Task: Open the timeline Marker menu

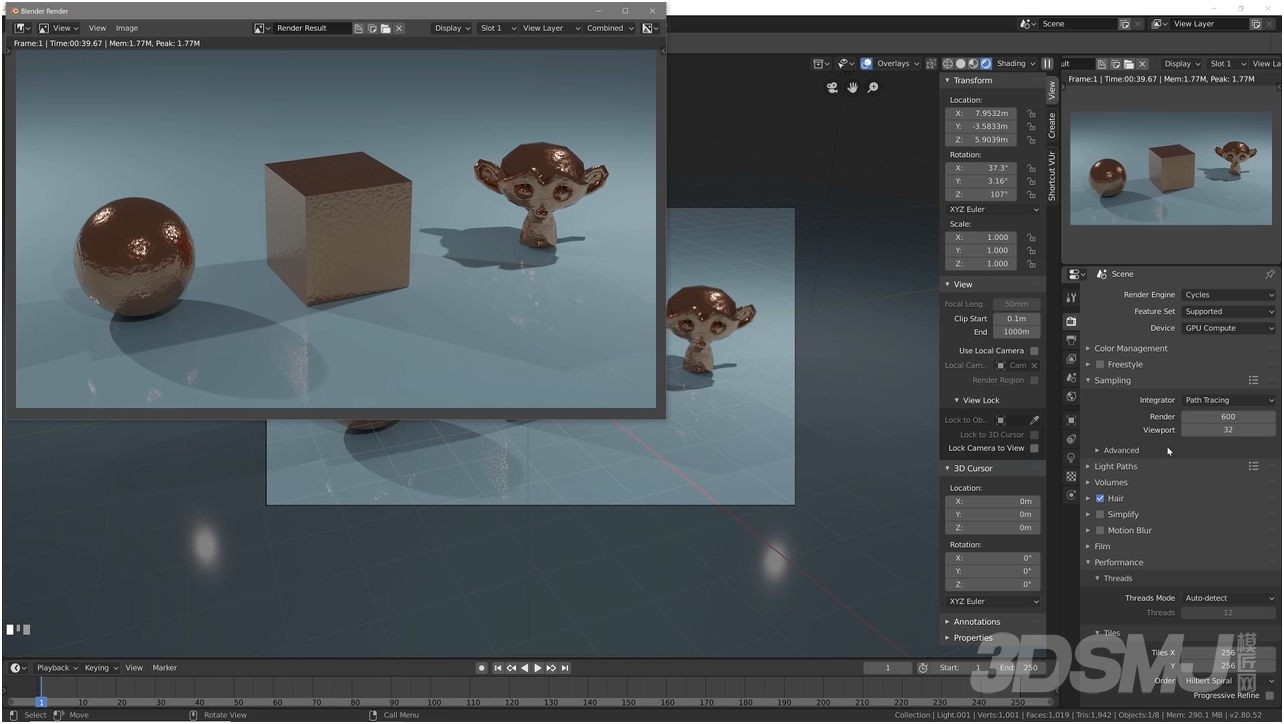Action: [x=164, y=667]
